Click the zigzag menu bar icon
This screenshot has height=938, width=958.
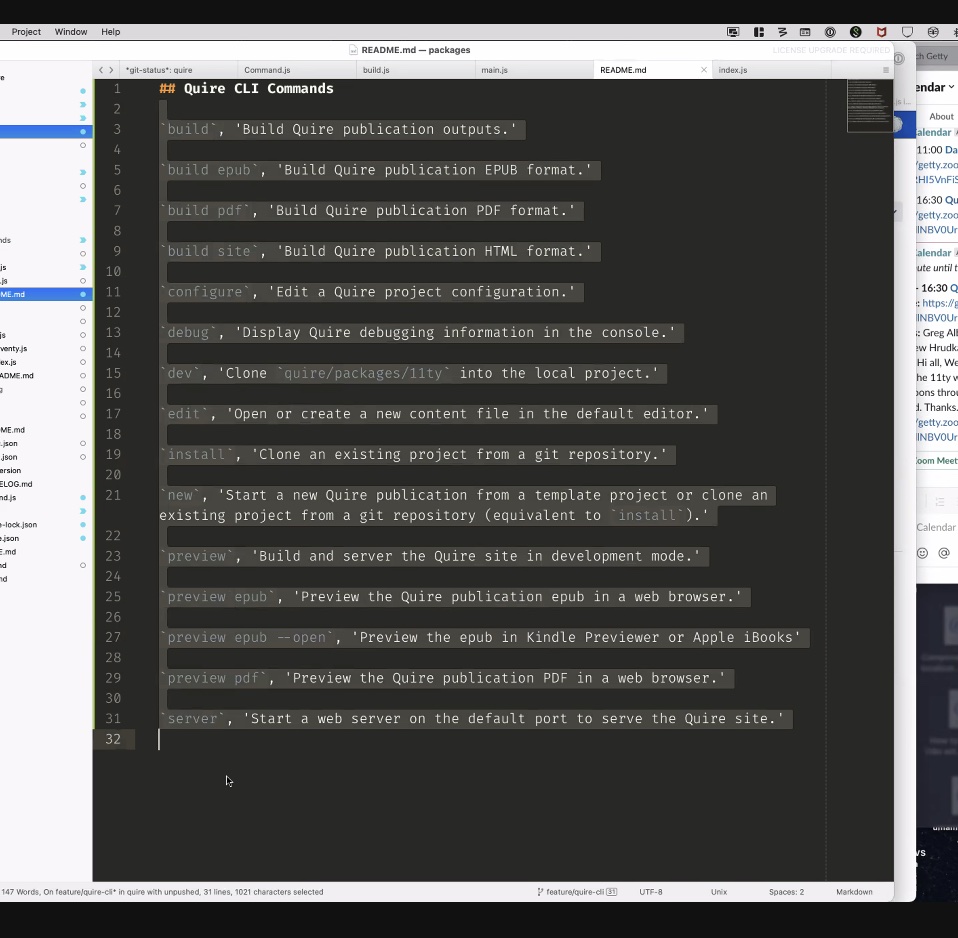tap(783, 32)
